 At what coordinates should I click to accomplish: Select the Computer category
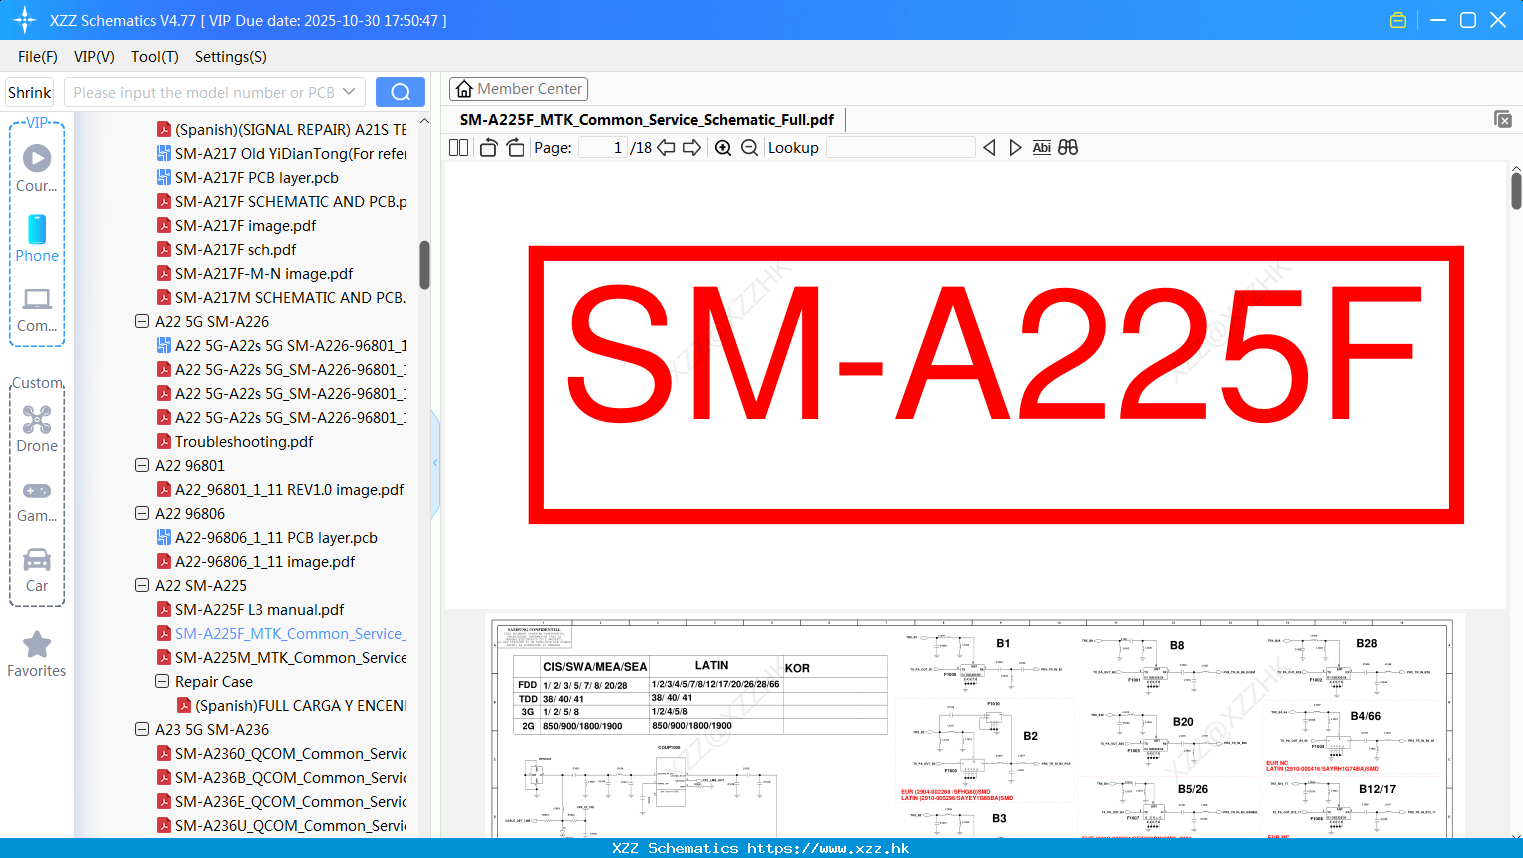(37, 309)
